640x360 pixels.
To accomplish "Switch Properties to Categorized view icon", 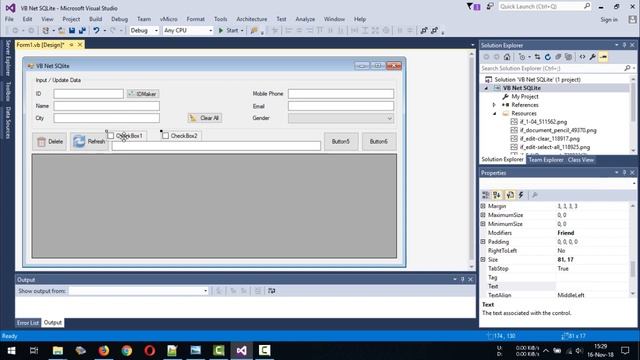I will [486, 195].
